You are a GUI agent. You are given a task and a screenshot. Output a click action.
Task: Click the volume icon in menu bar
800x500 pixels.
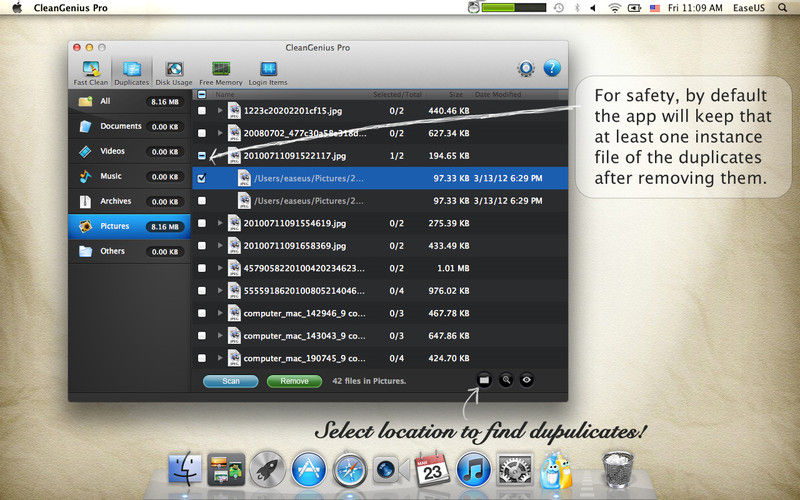pos(593,8)
